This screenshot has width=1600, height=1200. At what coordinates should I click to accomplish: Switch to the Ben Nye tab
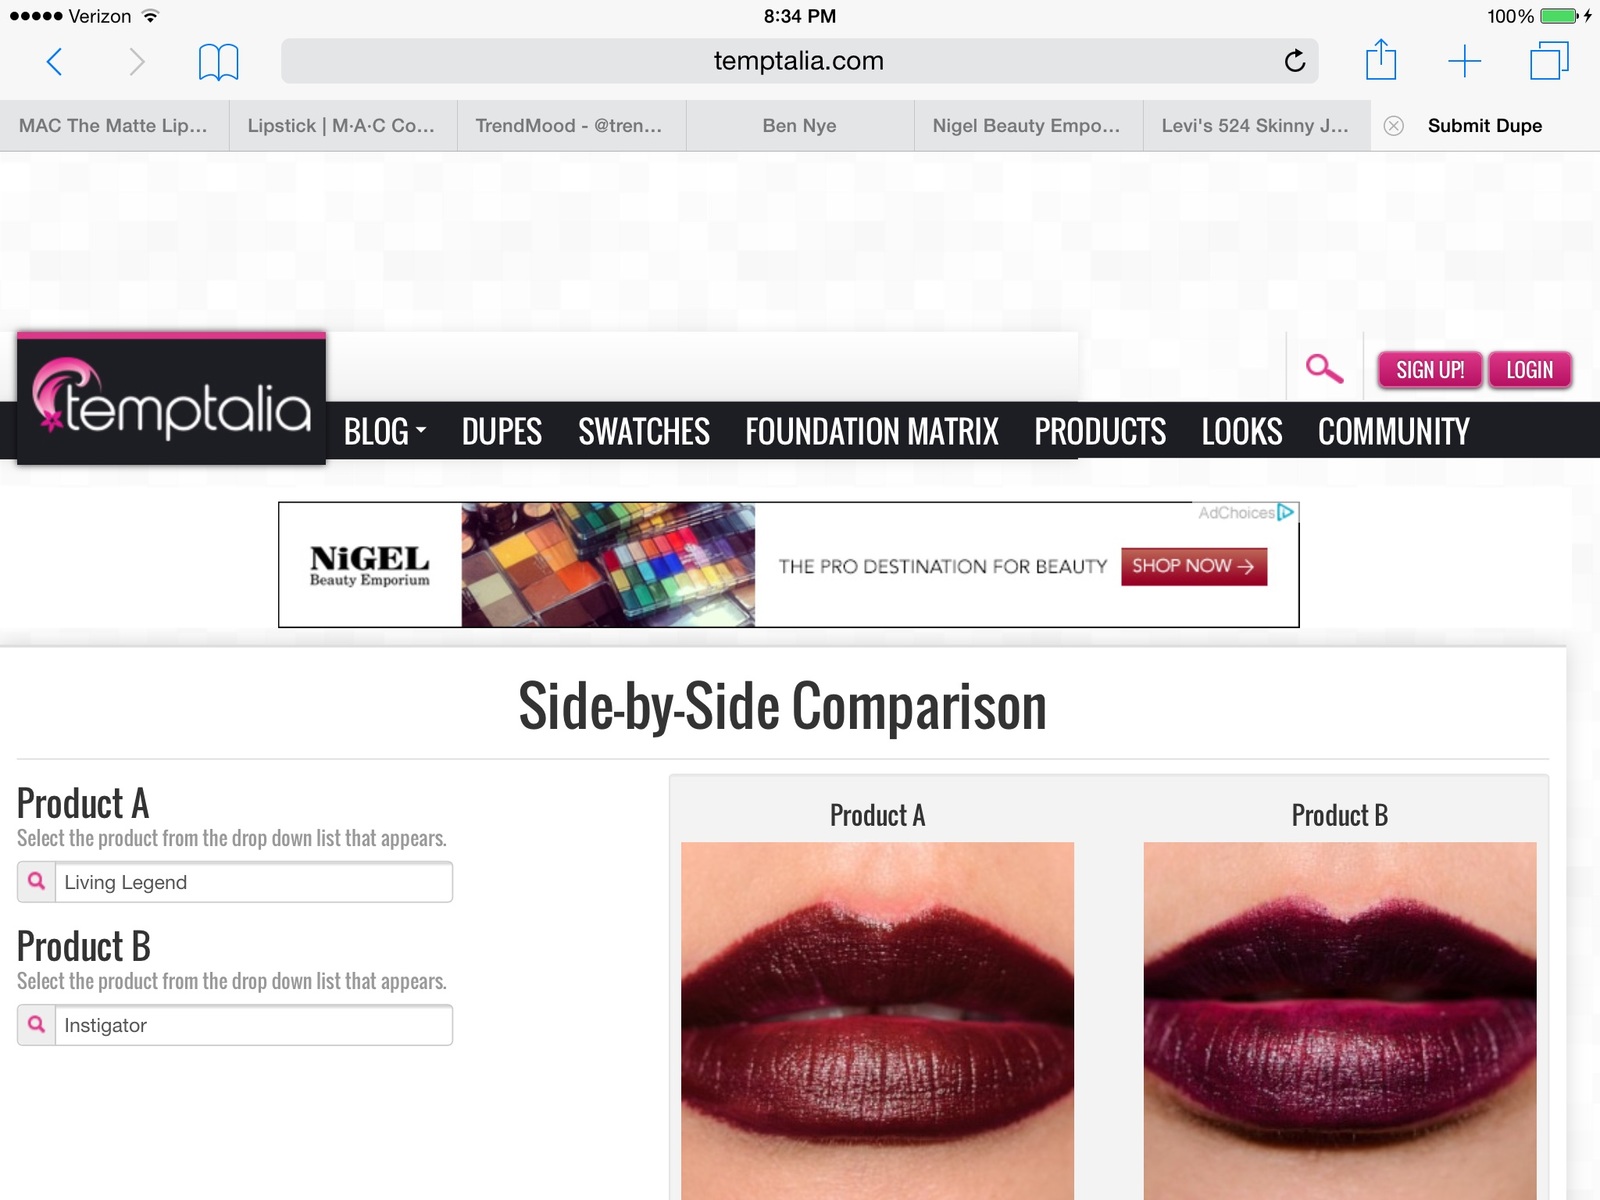[800, 126]
